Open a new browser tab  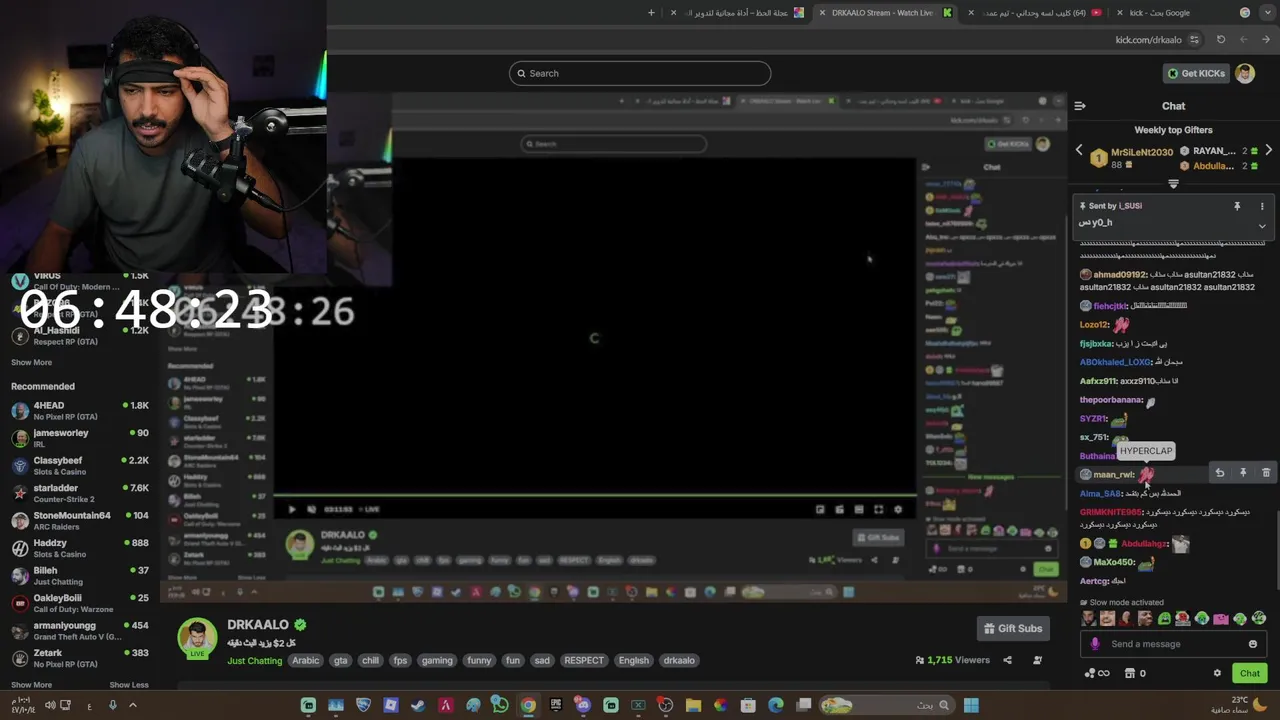651,13
